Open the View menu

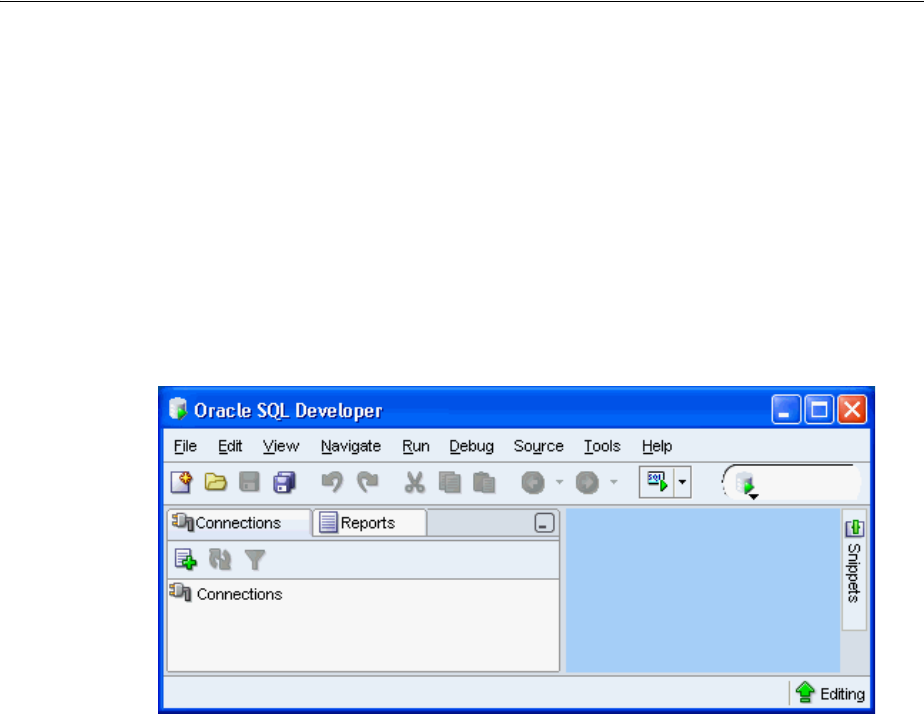[280, 446]
